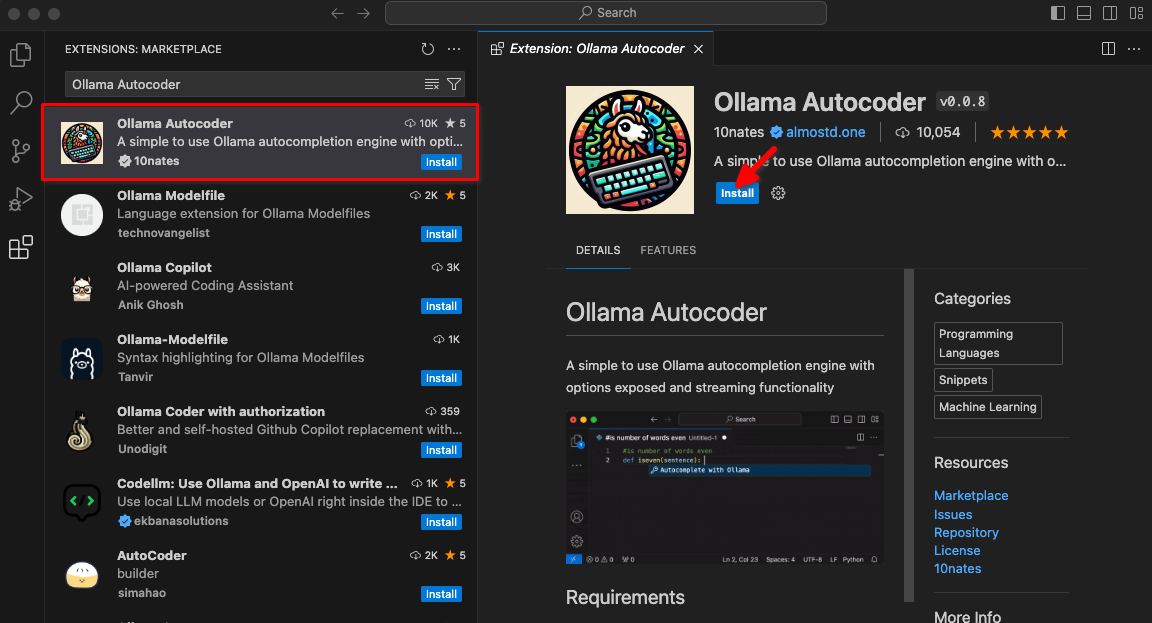Switch to the FEATURES tab
Screen dimensions: 1152x623
click(x=668, y=251)
